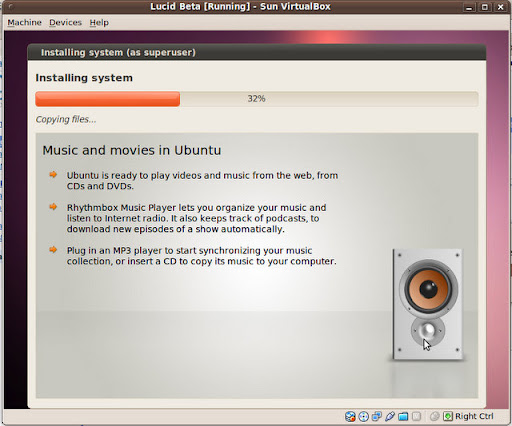Minimize the VirtualBox window
Image resolution: width=512 pixels, height=426 pixels.
(469, 7)
